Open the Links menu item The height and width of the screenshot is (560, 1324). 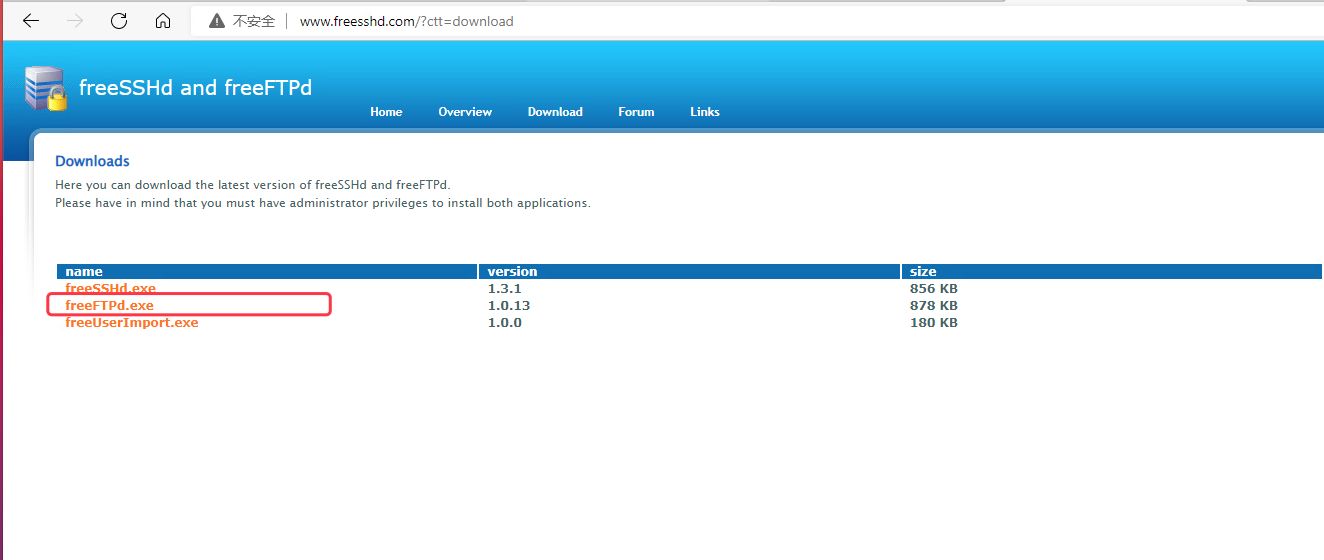705,112
